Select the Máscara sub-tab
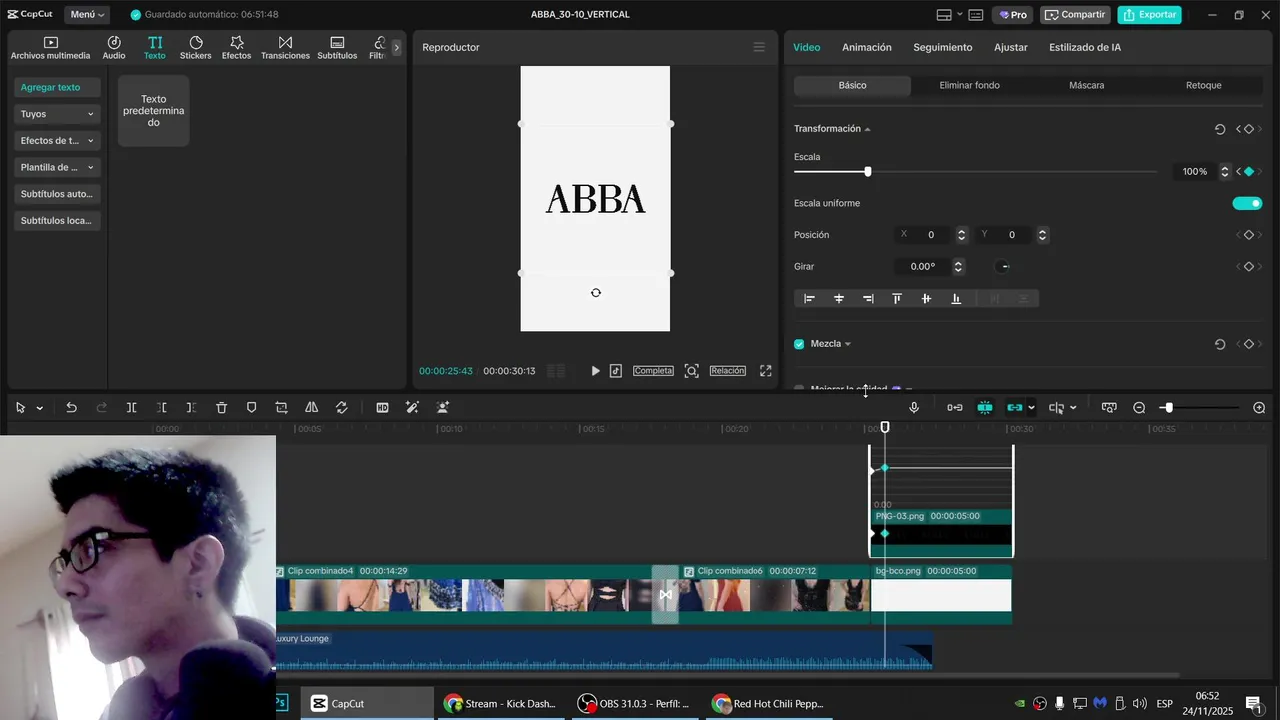The width and height of the screenshot is (1280, 720). click(x=1086, y=86)
